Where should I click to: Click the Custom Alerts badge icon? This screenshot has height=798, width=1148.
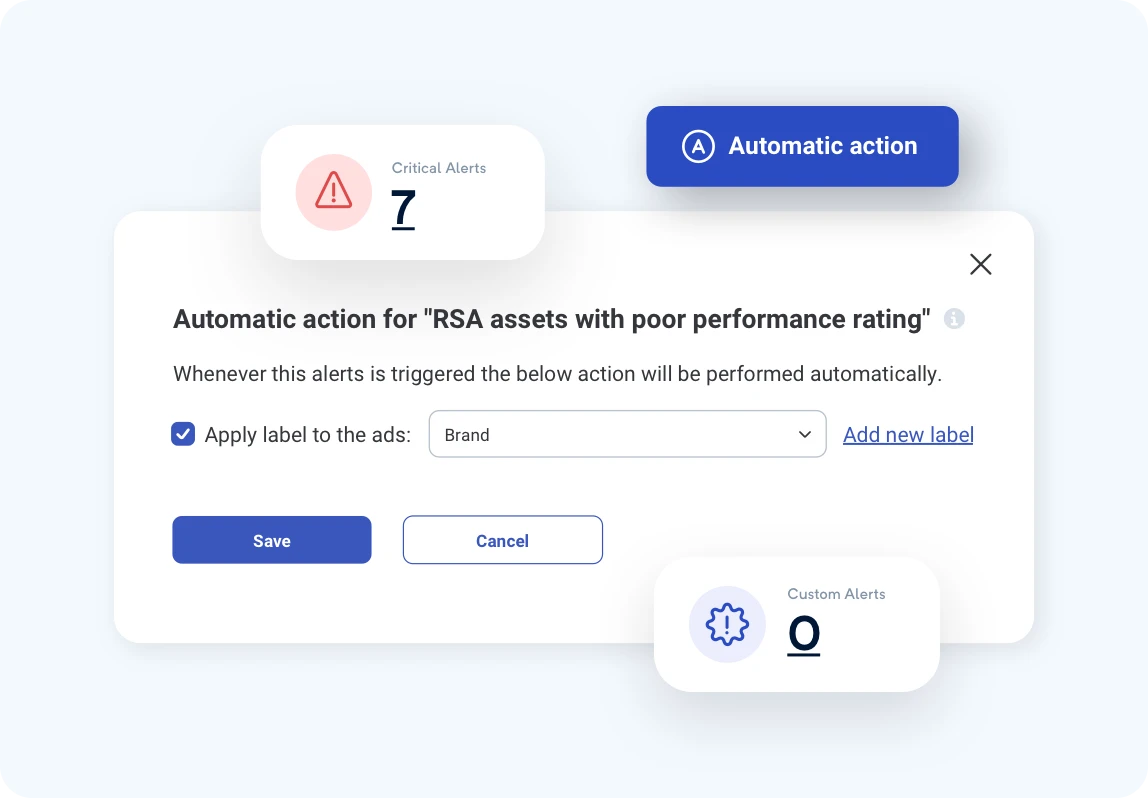tap(727, 624)
